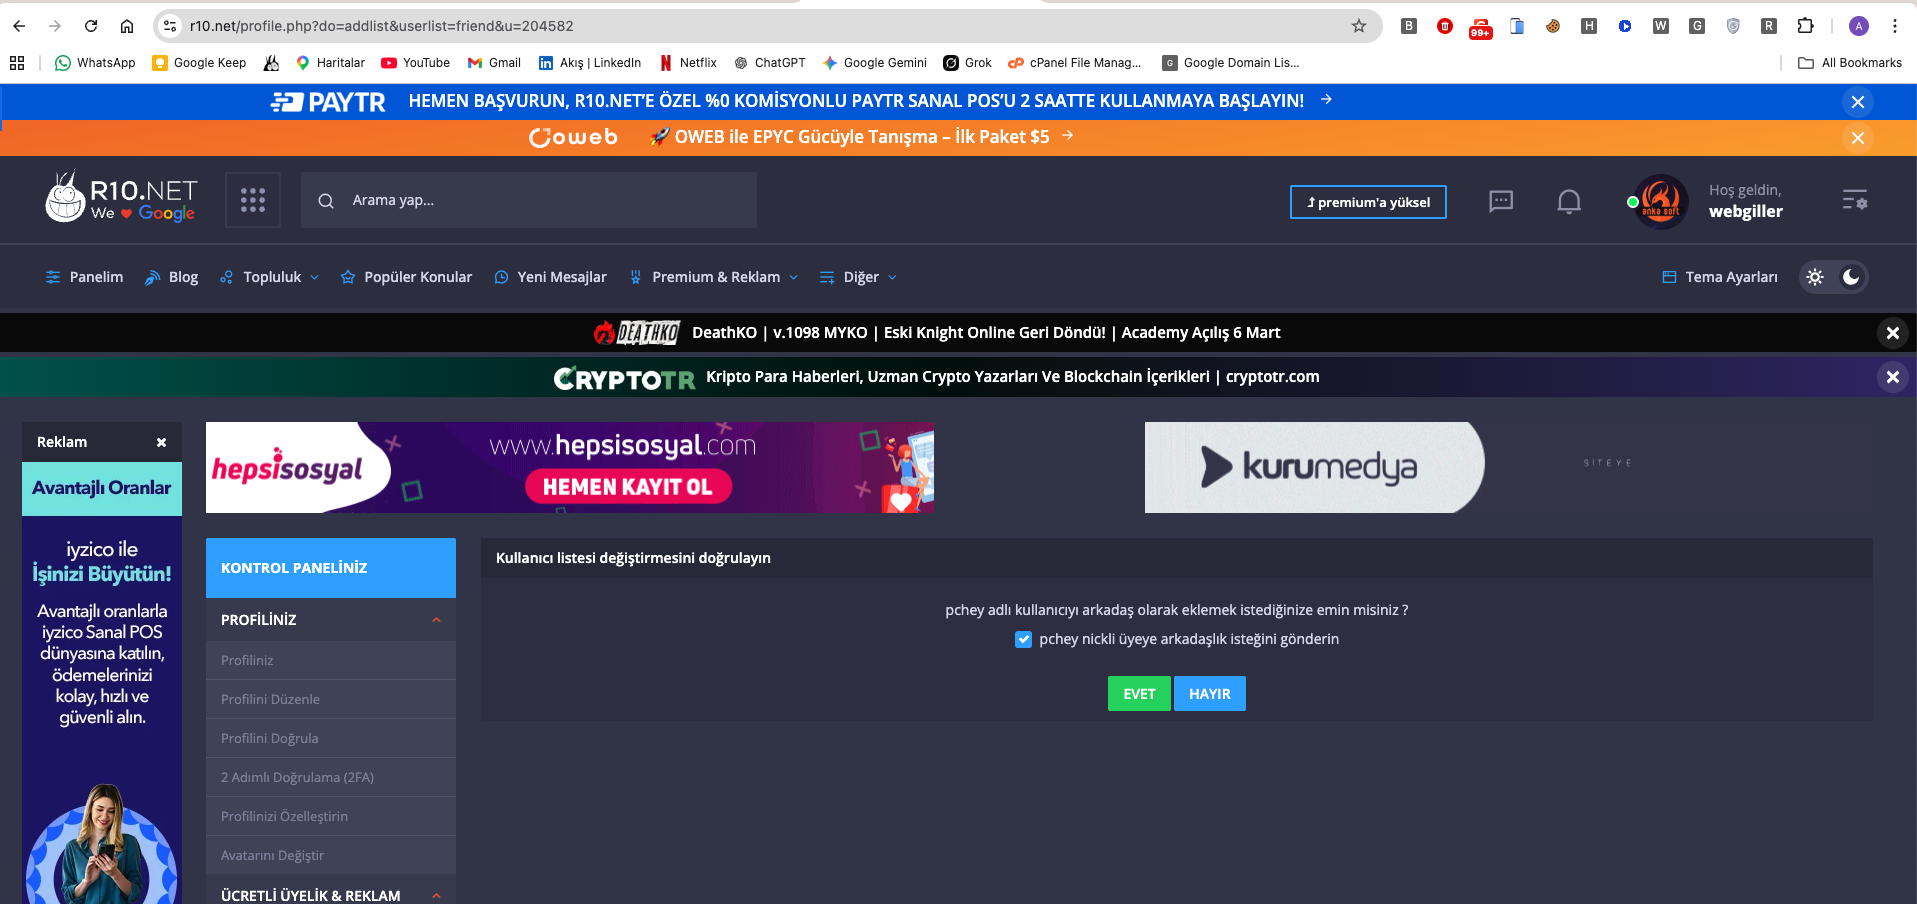Image resolution: width=1917 pixels, height=904 pixels.
Task: Click the browser address bar URL
Action: (382, 26)
